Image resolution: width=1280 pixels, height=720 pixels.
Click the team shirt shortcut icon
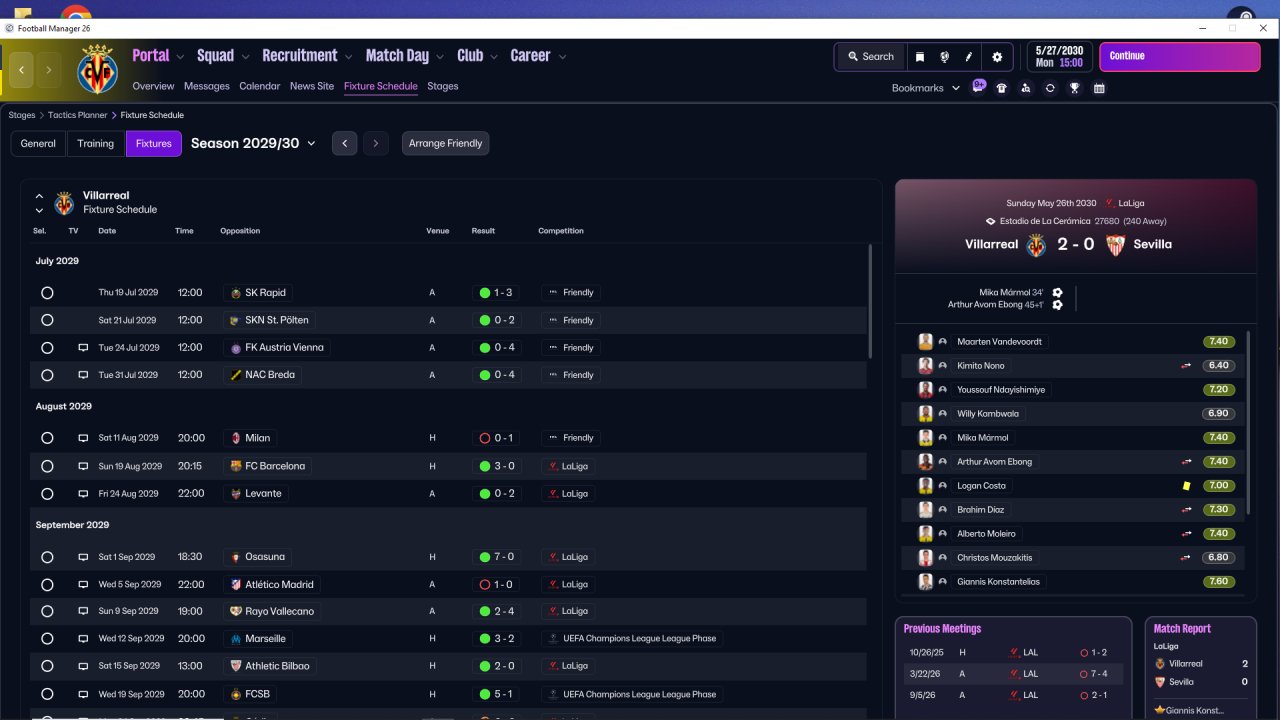[x=1002, y=88]
